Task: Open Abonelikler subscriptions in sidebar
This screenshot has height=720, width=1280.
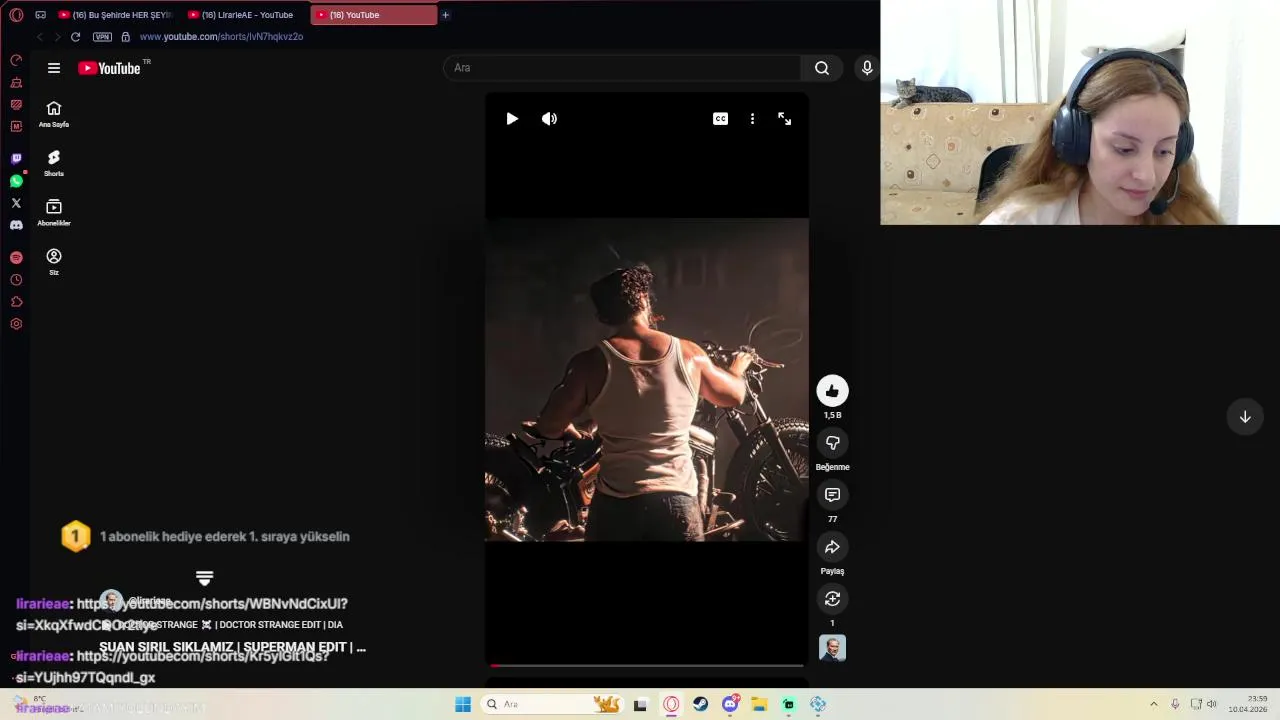Action: click(54, 212)
